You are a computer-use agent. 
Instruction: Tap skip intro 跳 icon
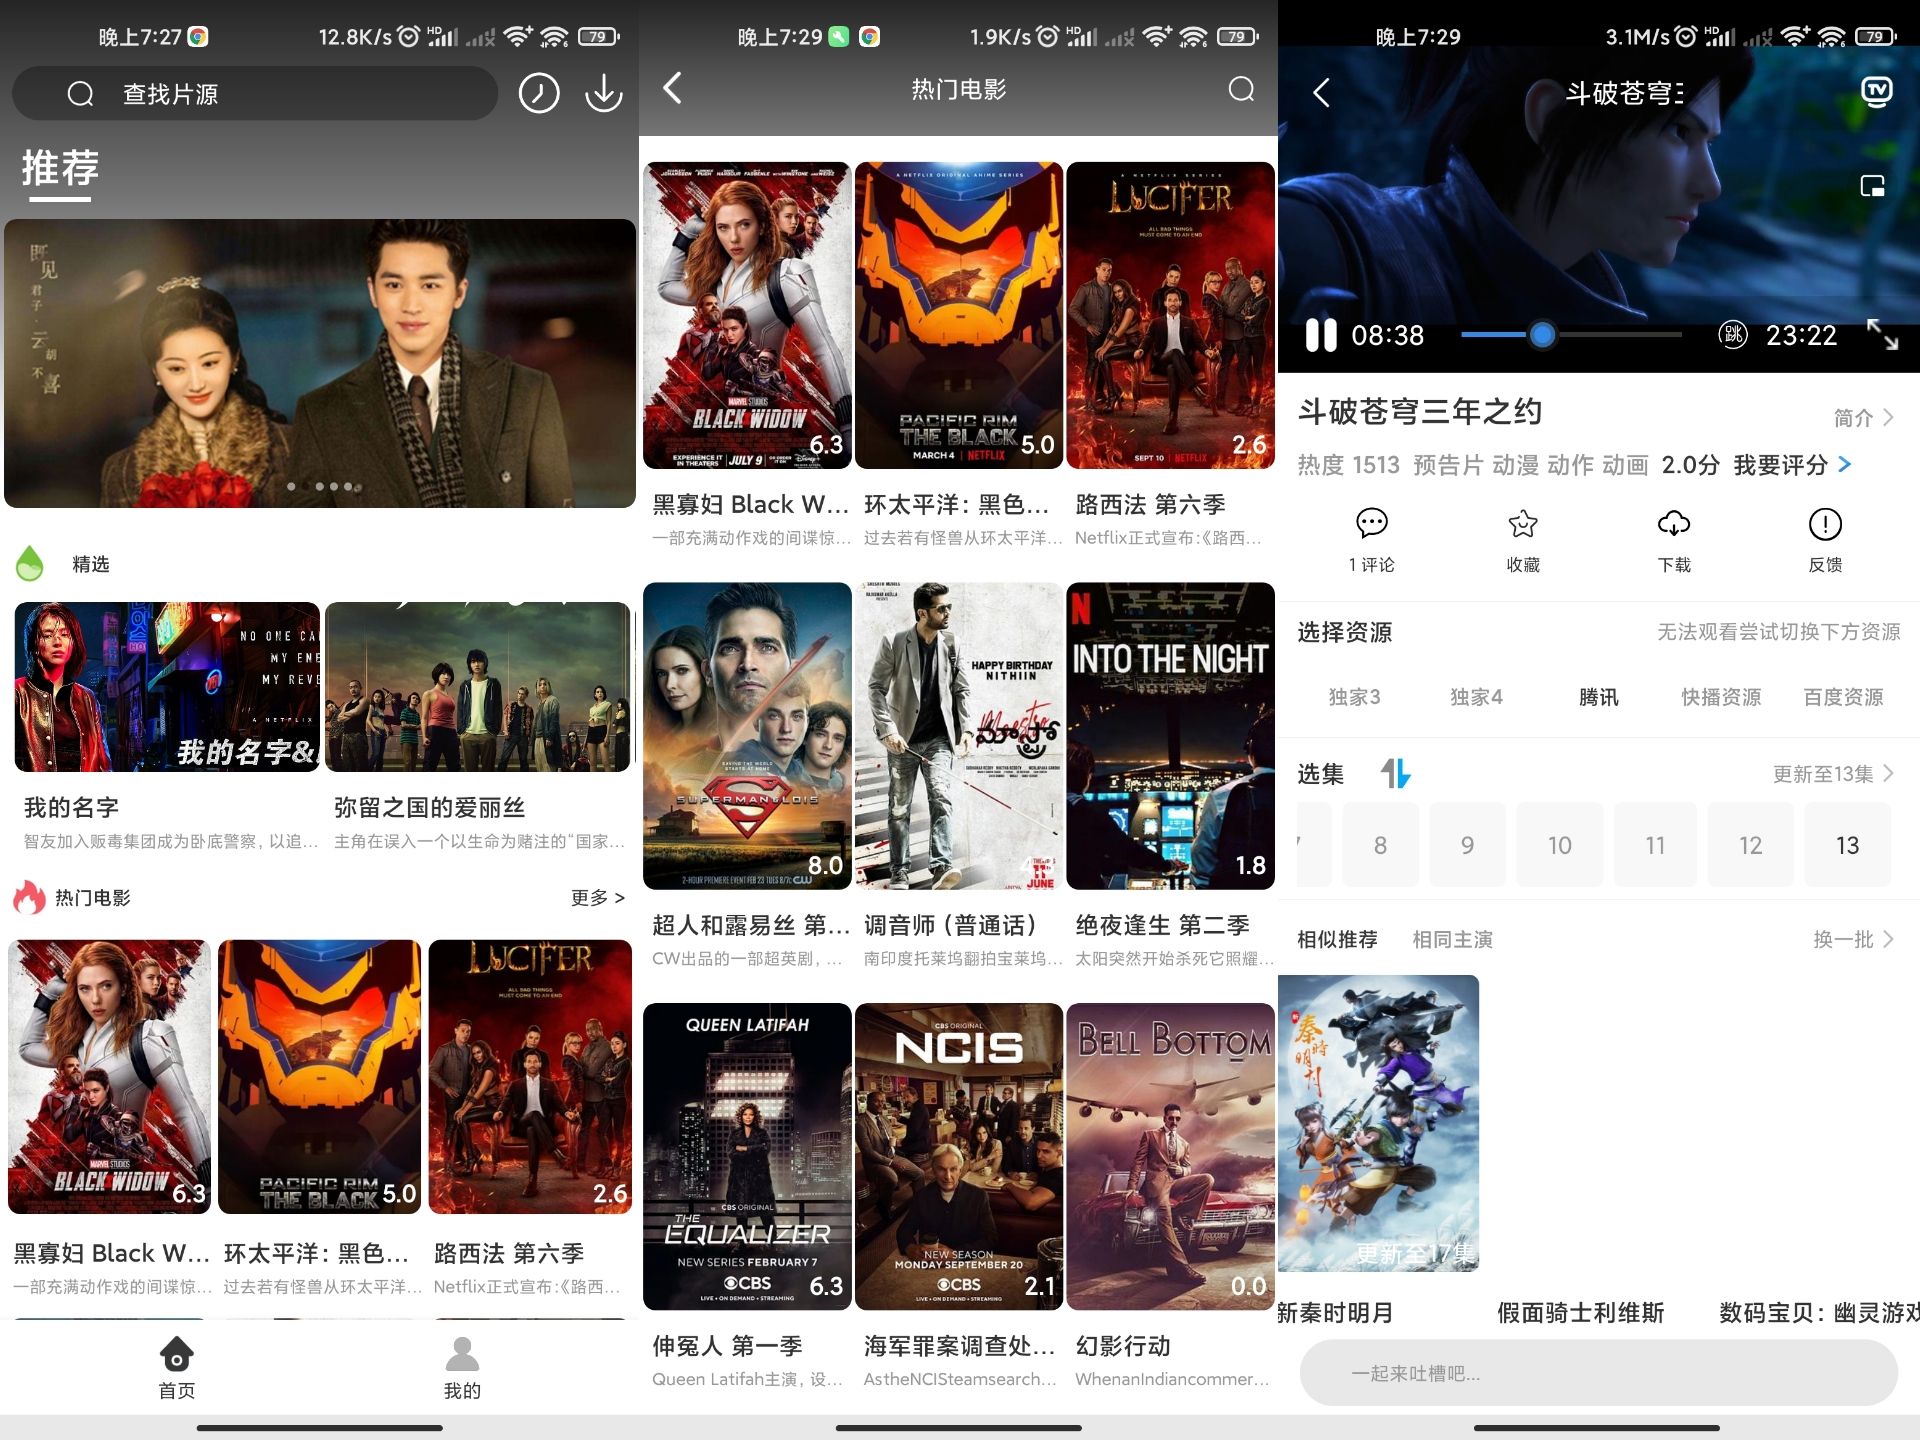click(1732, 335)
